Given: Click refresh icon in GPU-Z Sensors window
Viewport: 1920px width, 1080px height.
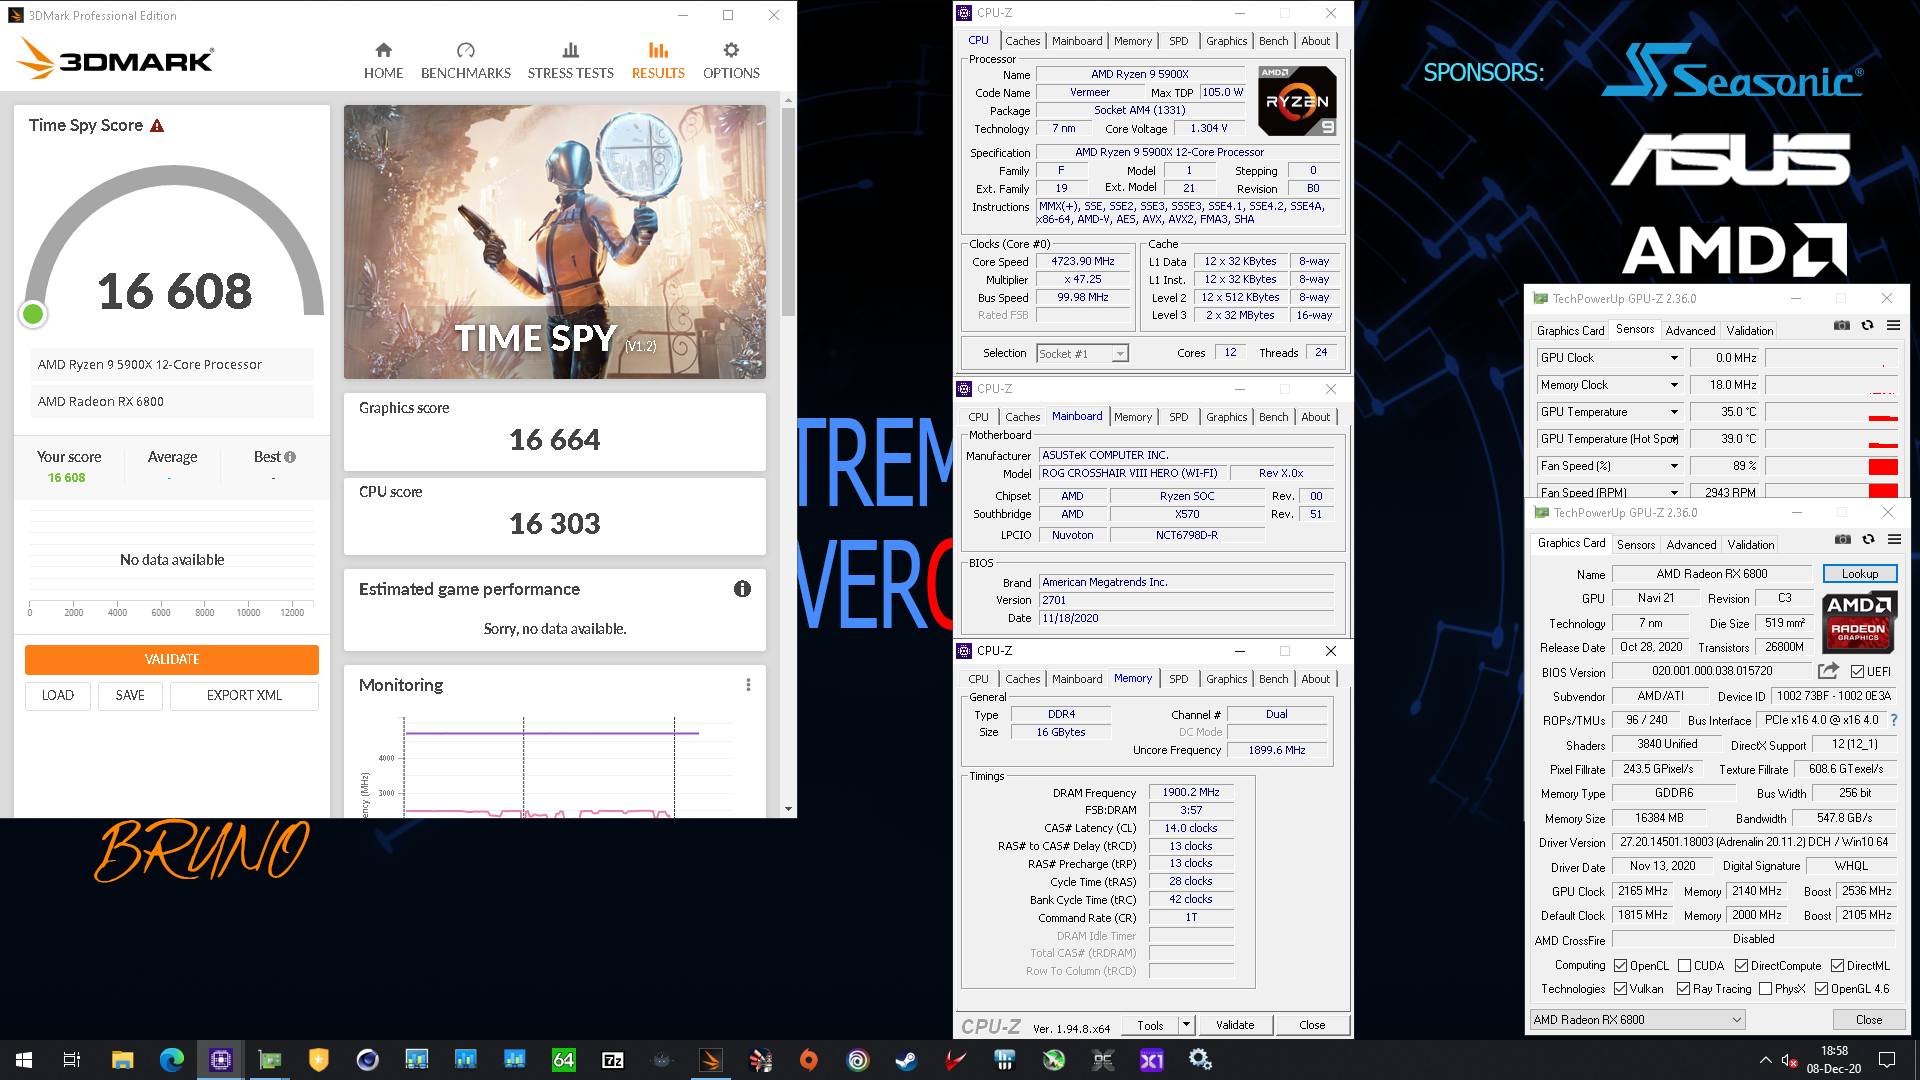Looking at the screenshot, I should pyautogui.click(x=1867, y=325).
